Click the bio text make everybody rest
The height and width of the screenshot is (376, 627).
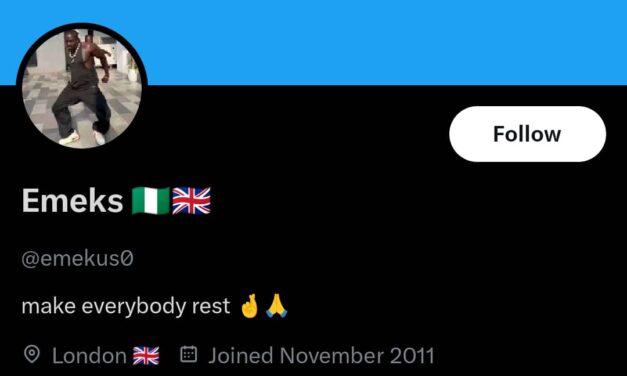coord(126,306)
